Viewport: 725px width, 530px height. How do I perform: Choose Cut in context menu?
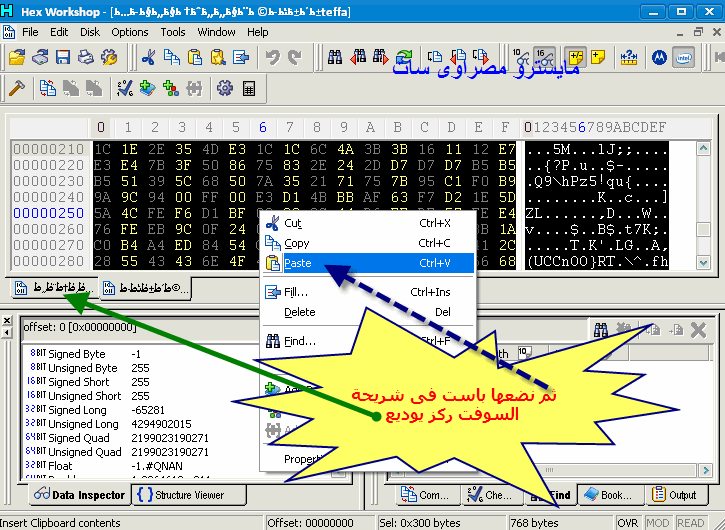pyautogui.click(x=368, y=223)
